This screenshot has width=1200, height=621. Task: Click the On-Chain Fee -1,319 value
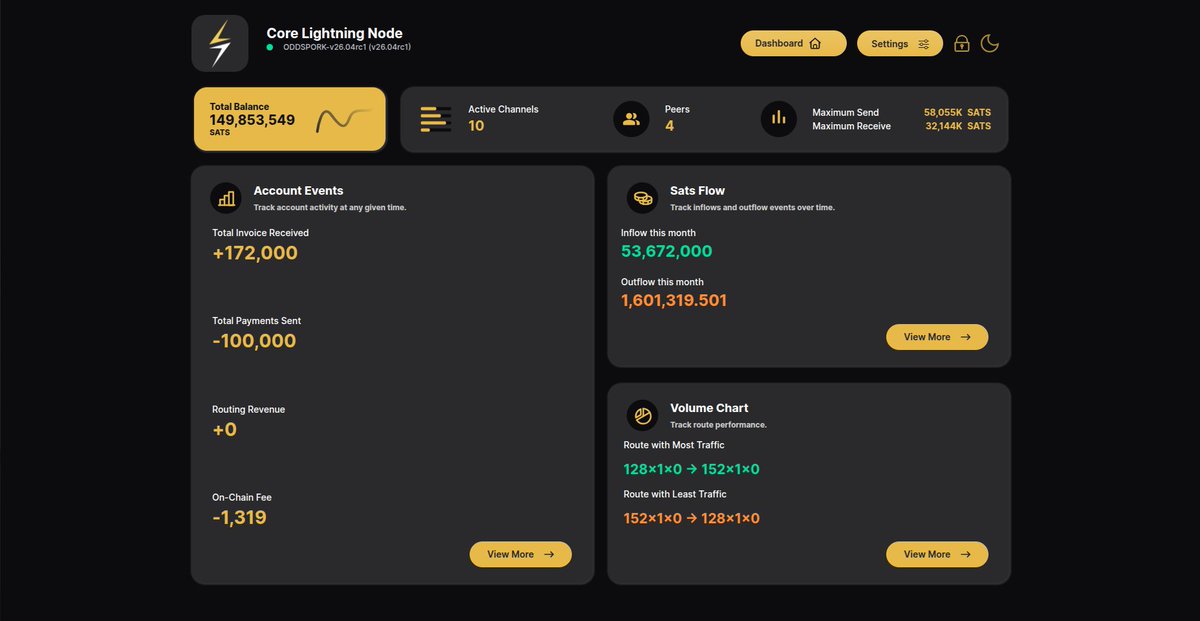point(239,518)
